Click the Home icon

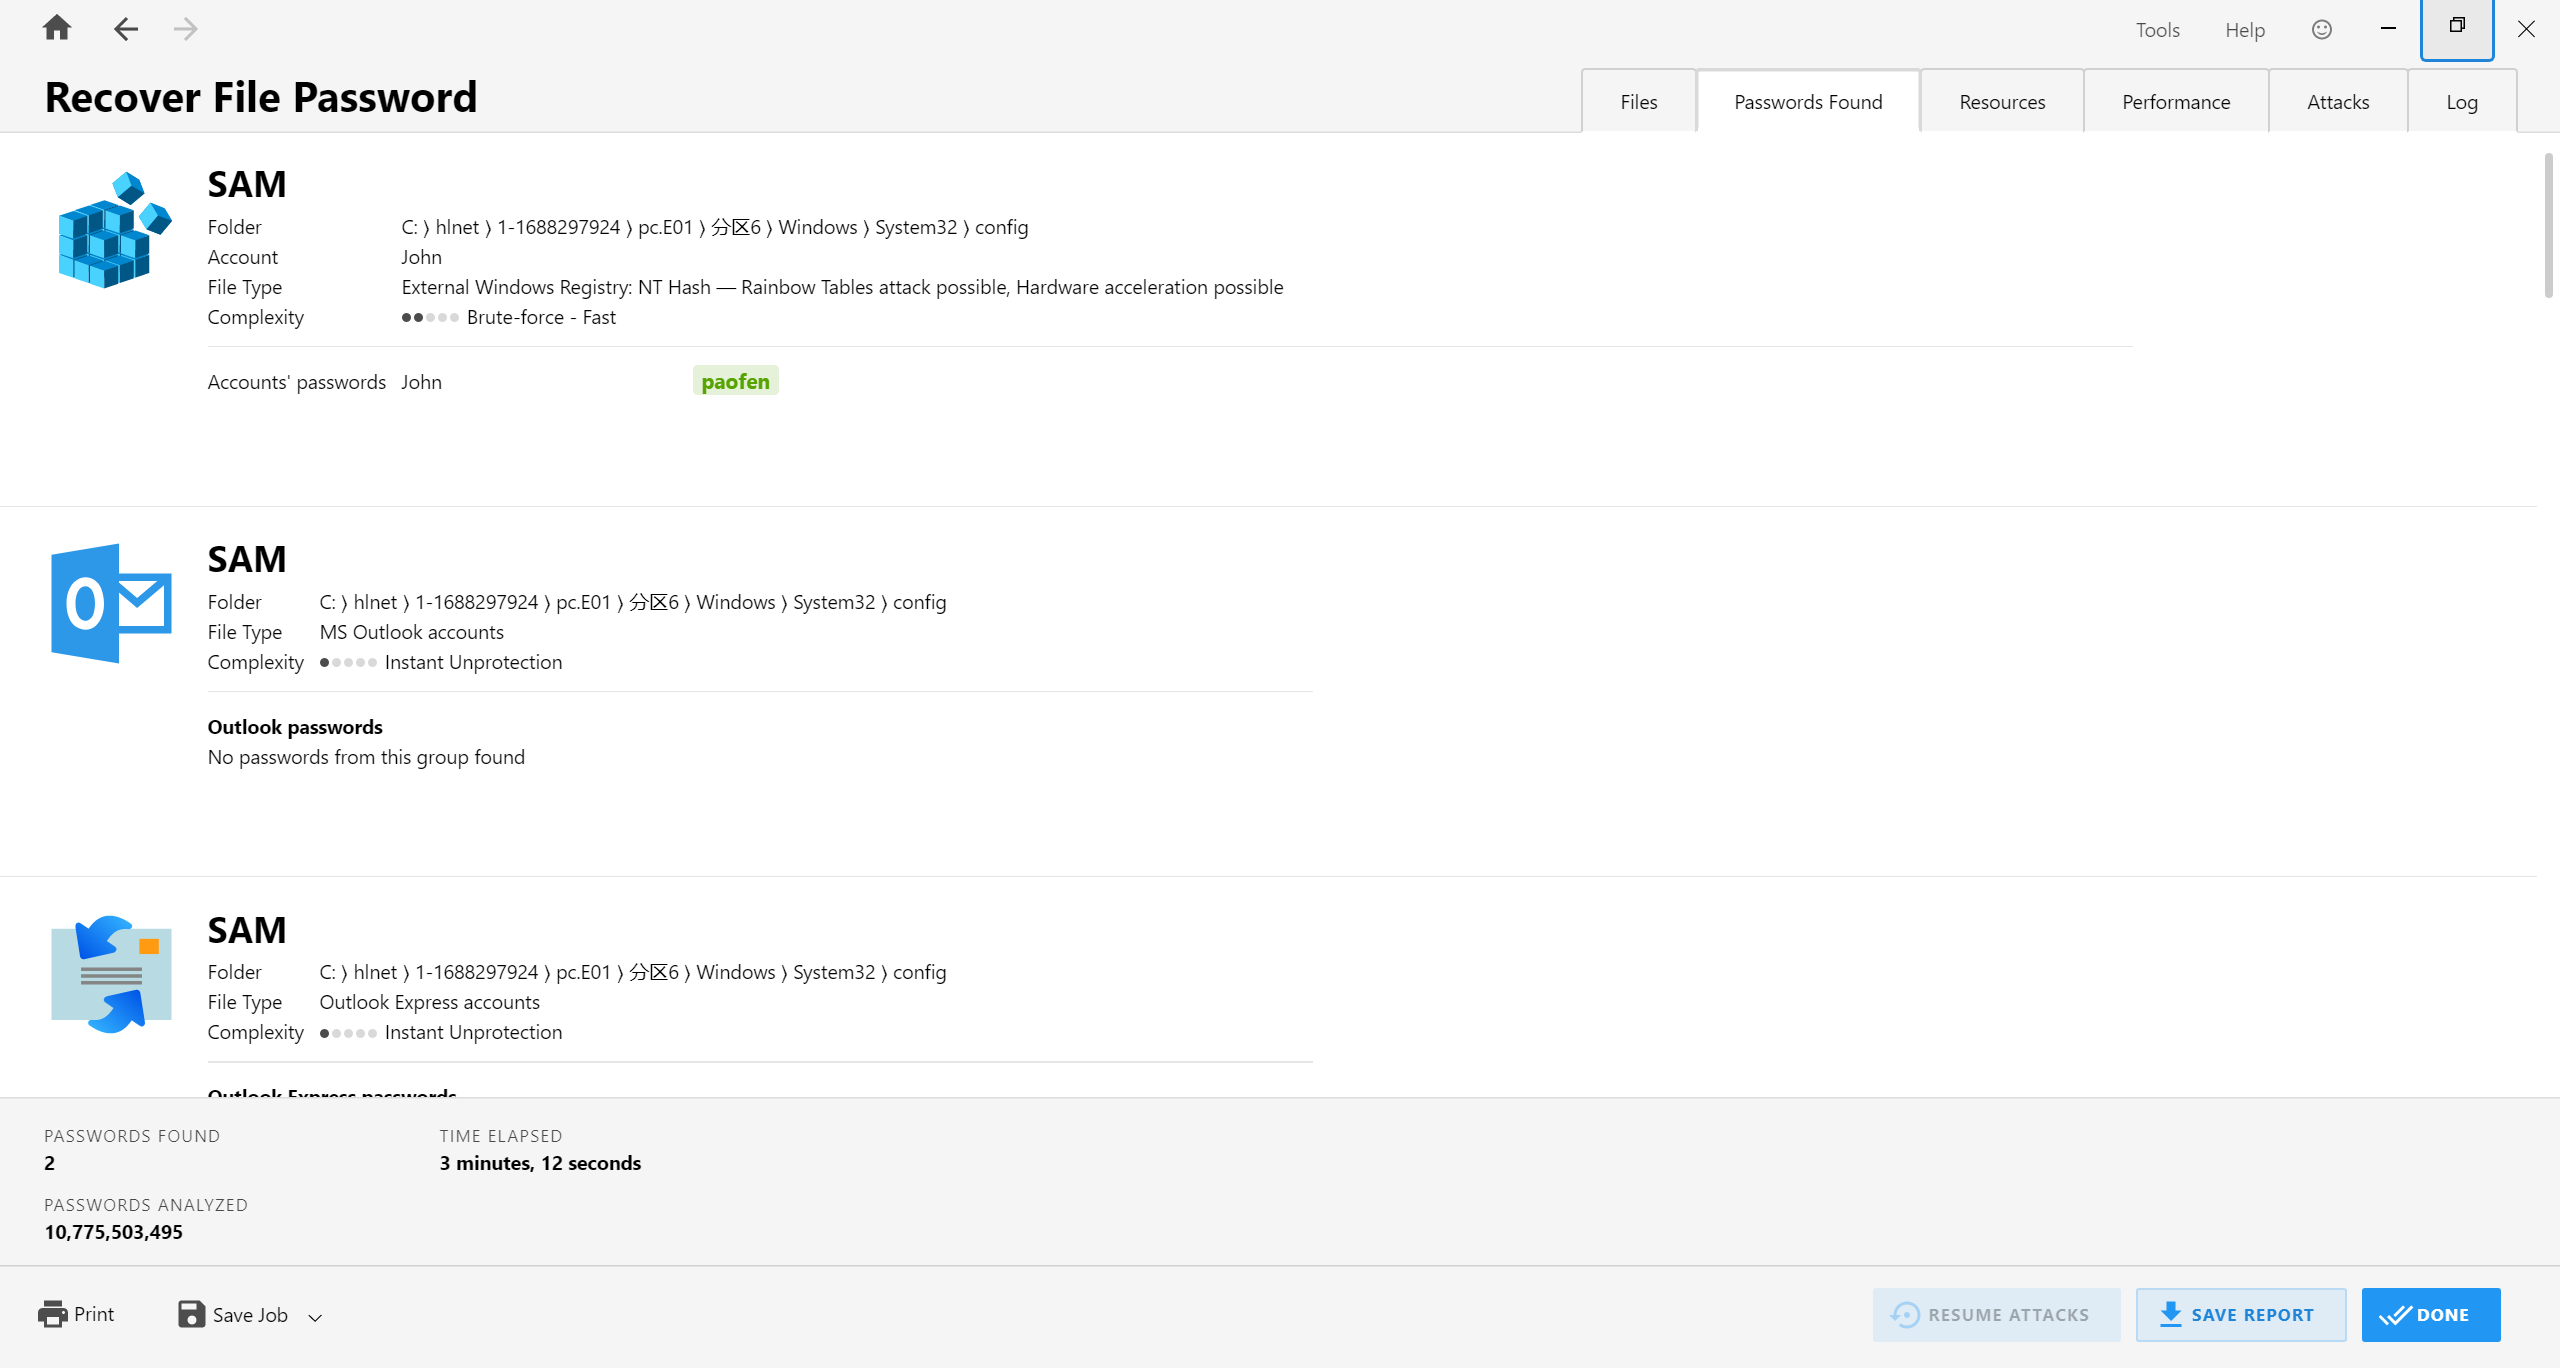[57, 28]
